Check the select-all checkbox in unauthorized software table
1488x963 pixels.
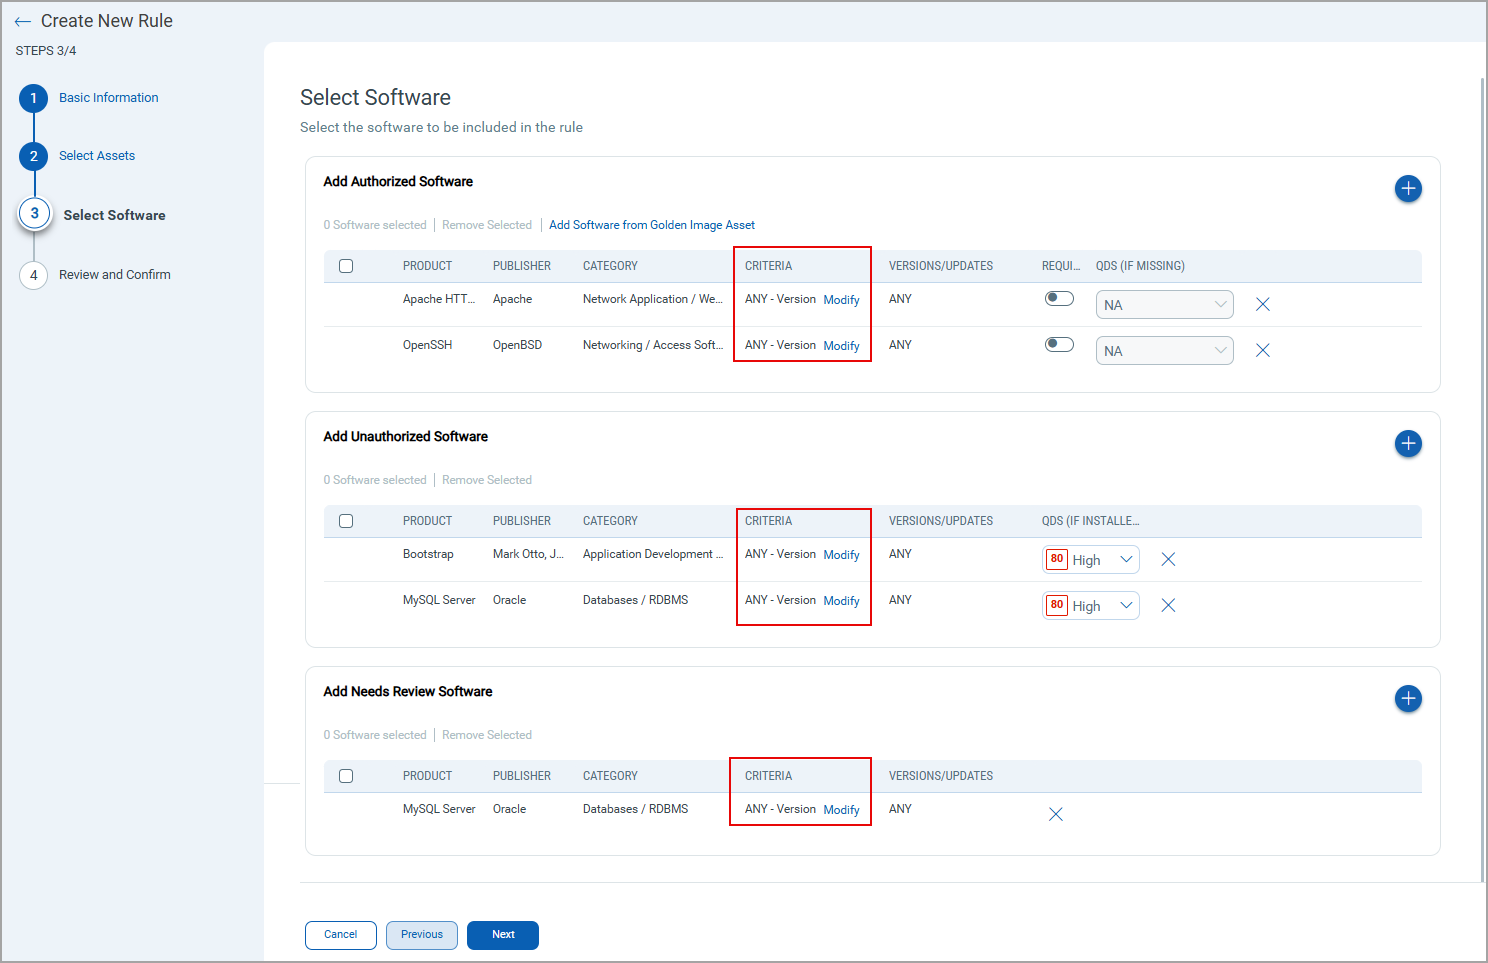pyautogui.click(x=345, y=520)
